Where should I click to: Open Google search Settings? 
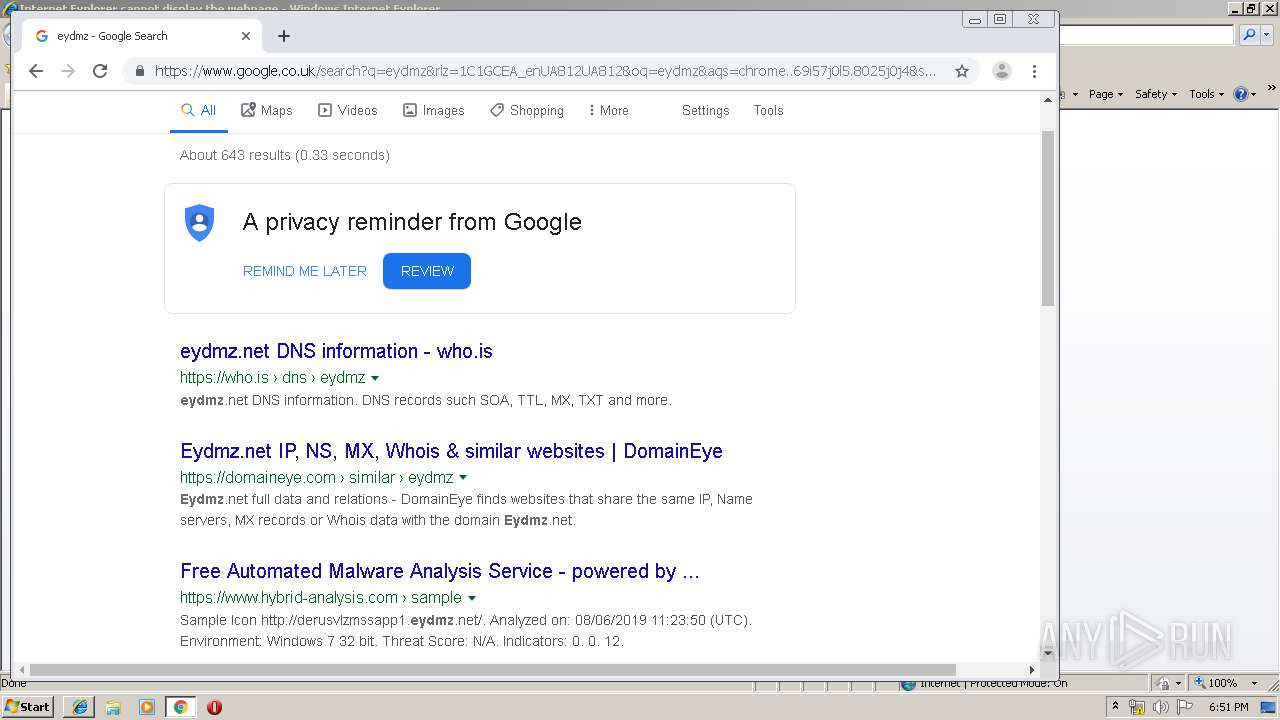[x=705, y=110]
